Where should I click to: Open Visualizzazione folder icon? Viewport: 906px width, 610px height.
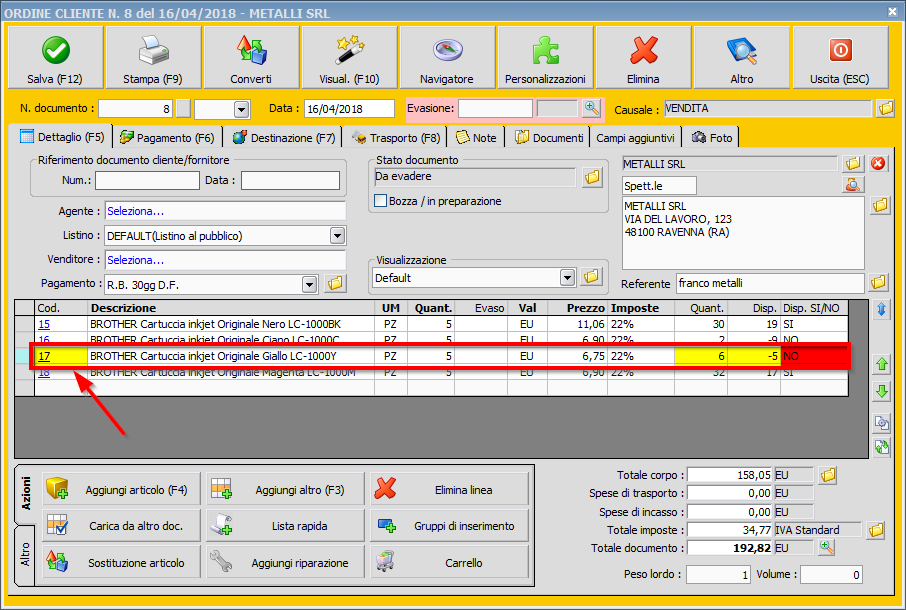(x=592, y=277)
